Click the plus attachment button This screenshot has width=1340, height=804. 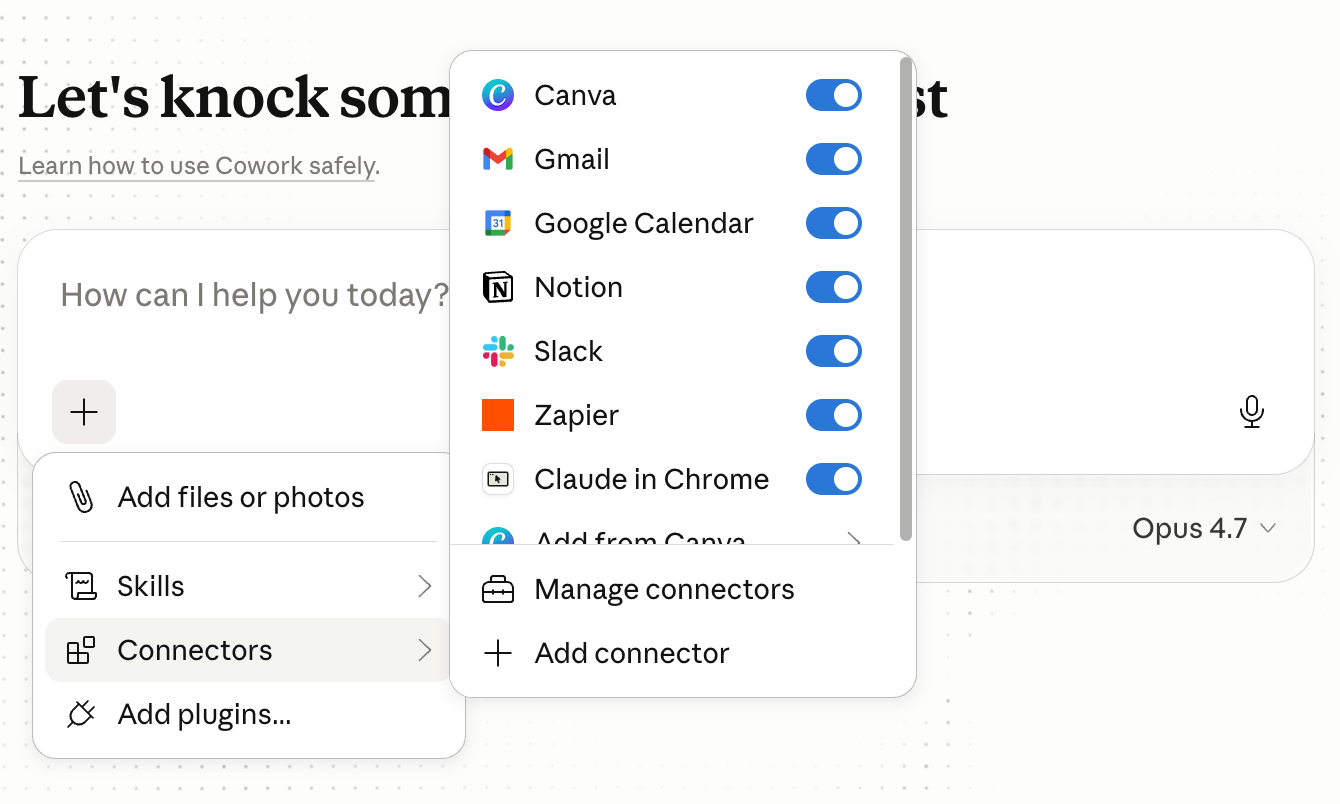pyautogui.click(x=84, y=412)
